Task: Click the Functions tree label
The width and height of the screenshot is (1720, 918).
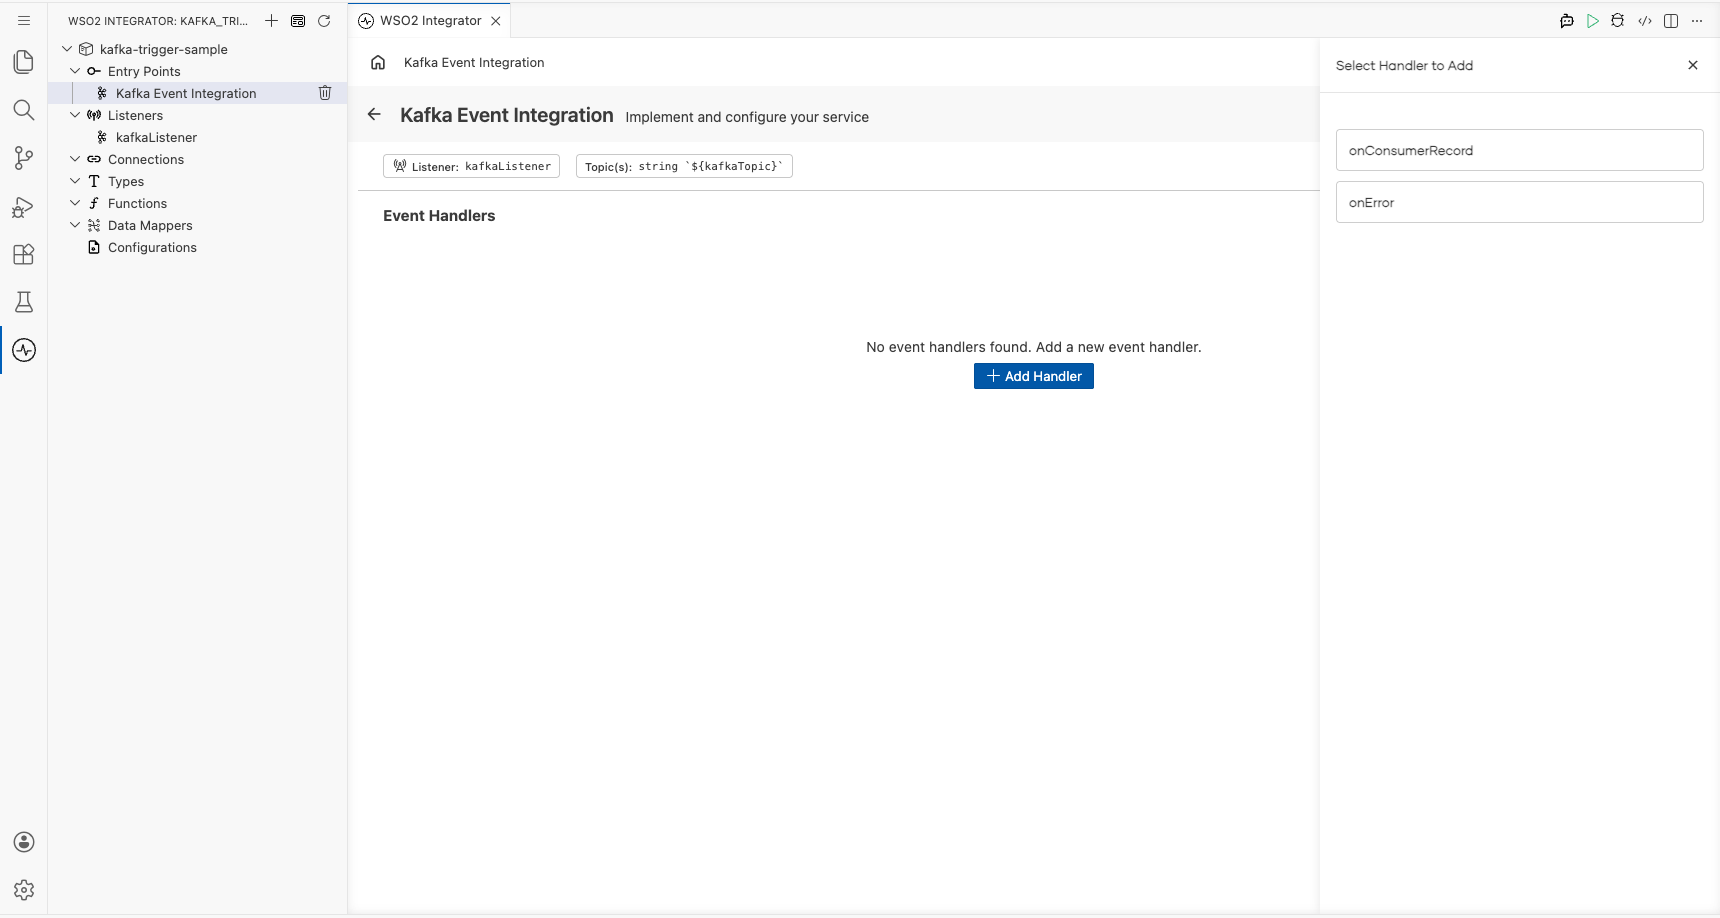Action: click(x=137, y=203)
